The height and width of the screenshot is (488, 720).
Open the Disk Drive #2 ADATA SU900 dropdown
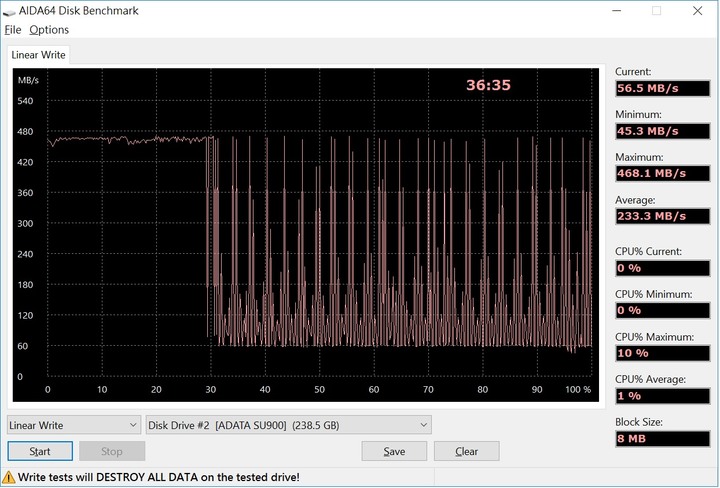tap(288, 425)
